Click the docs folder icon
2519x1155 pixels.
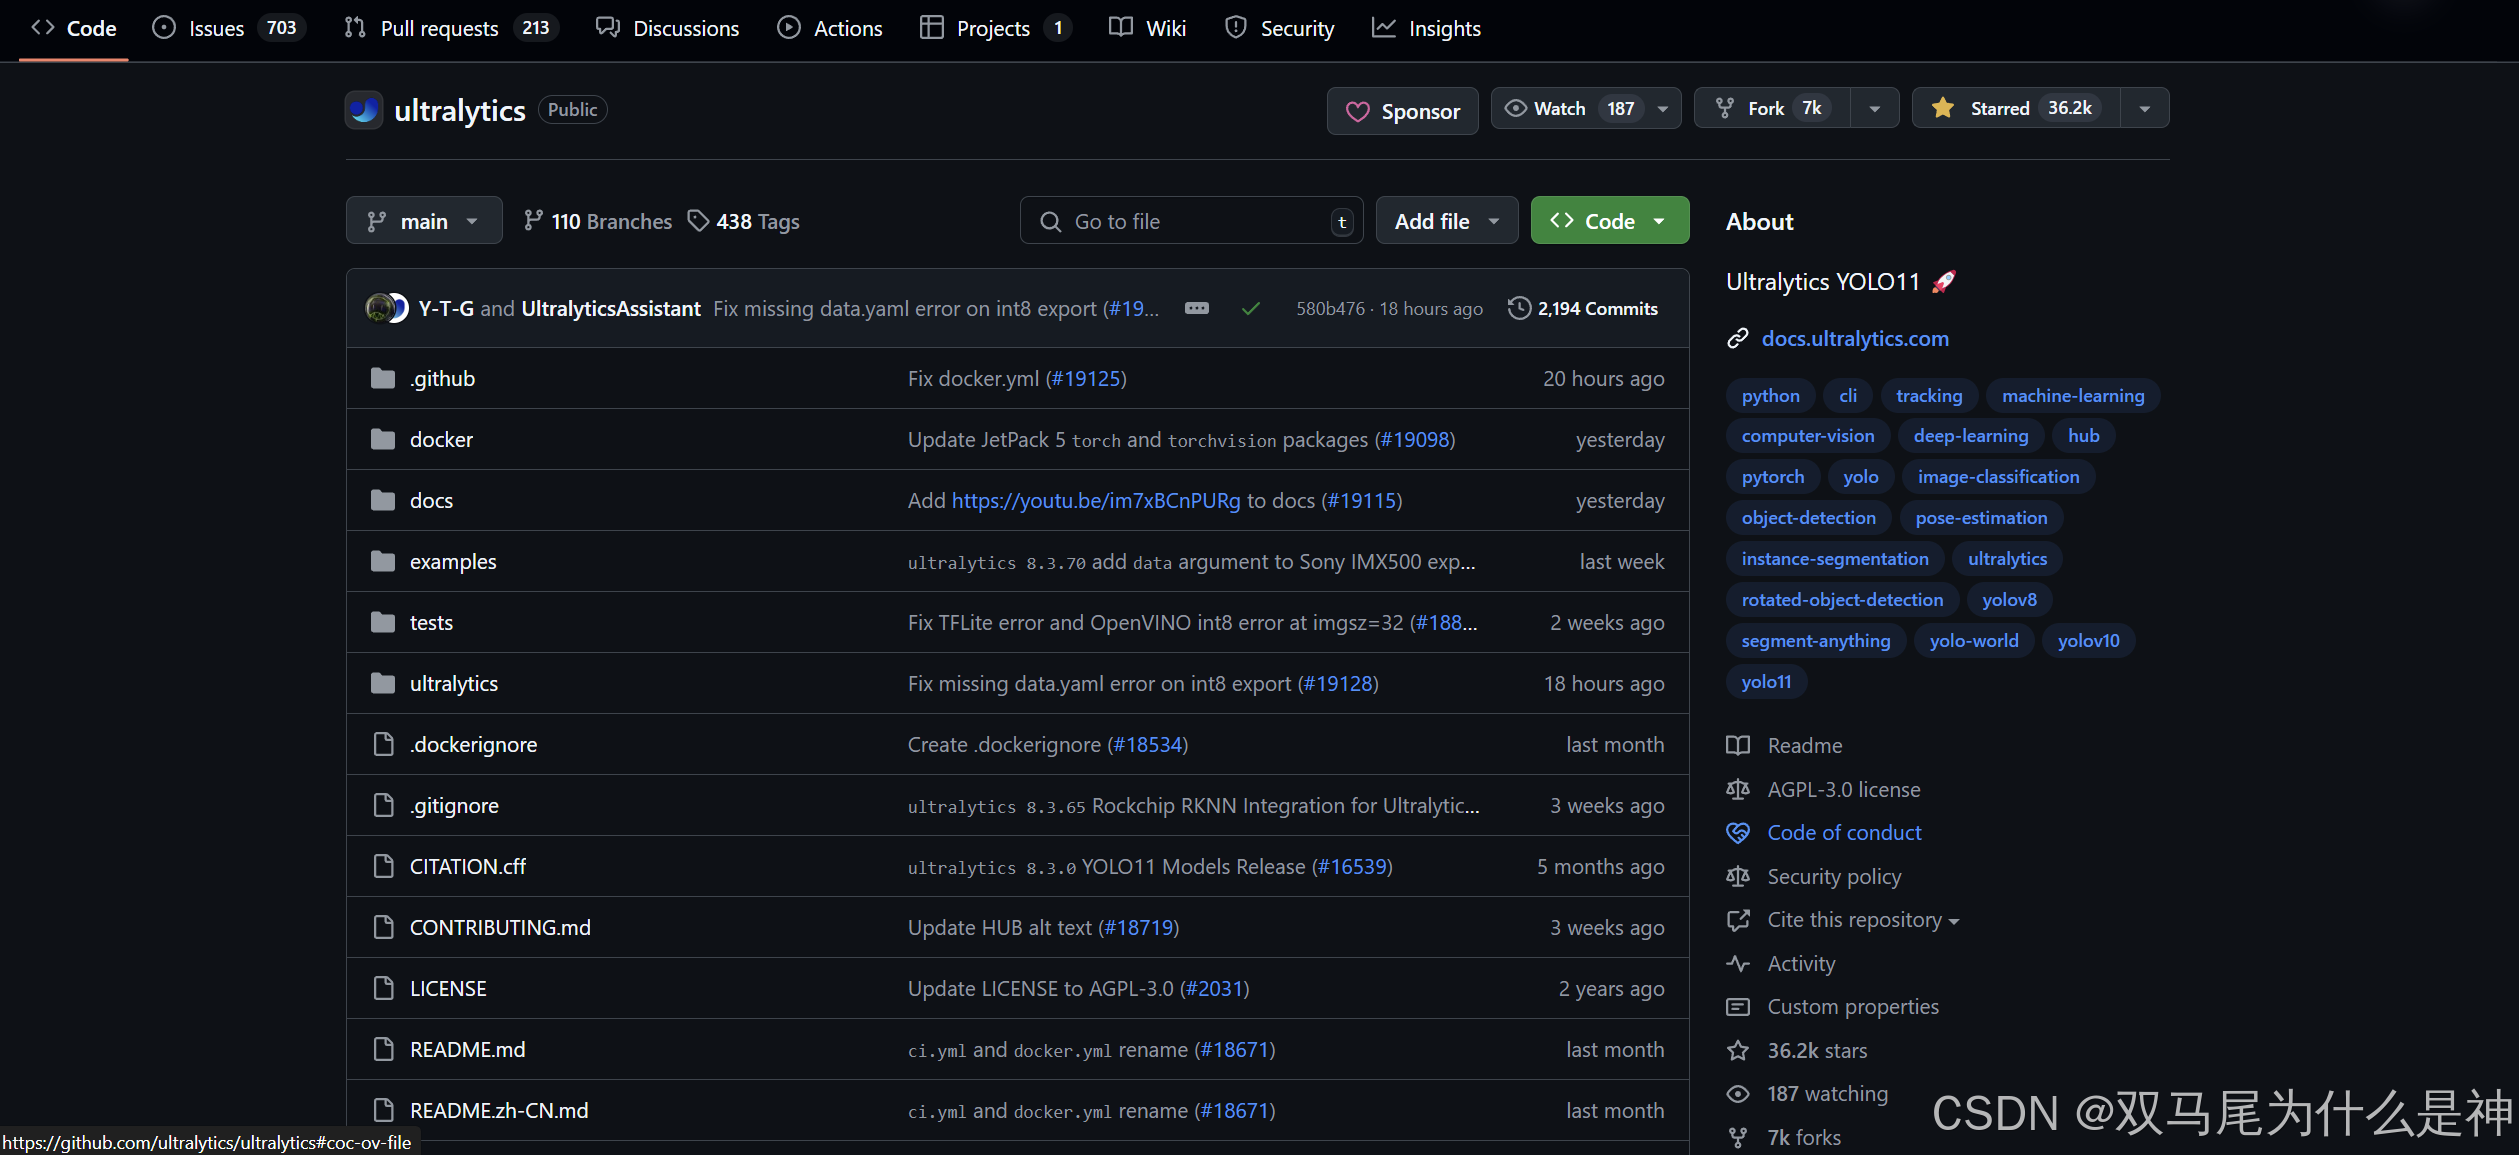383,500
